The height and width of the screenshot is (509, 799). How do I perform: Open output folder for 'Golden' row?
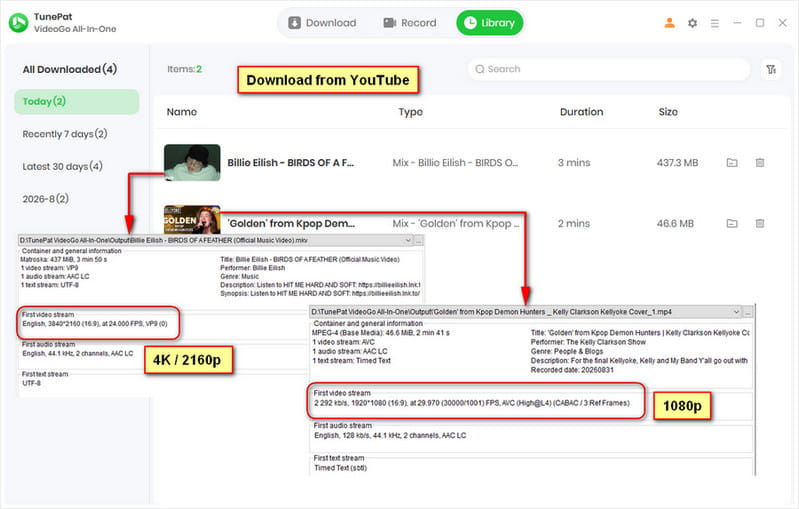[x=732, y=224]
